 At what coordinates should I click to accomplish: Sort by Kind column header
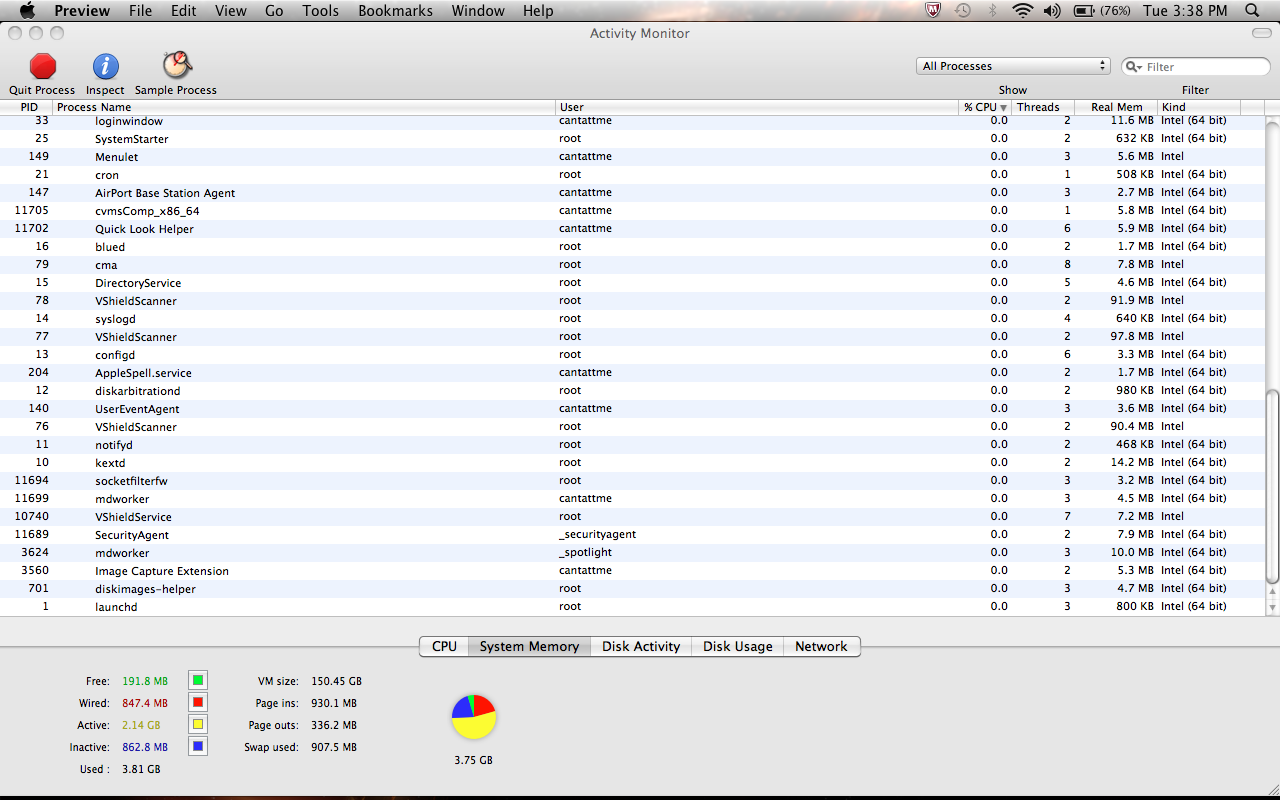tap(1199, 107)
